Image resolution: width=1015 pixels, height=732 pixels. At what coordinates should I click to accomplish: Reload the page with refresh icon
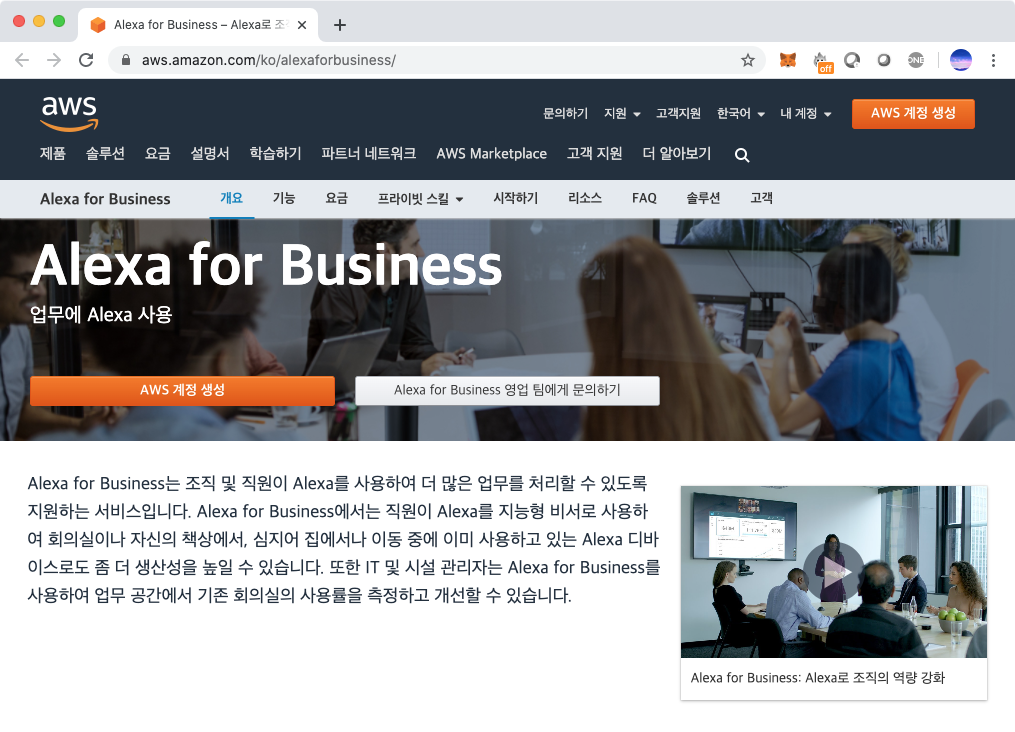[x=86, y=60]
